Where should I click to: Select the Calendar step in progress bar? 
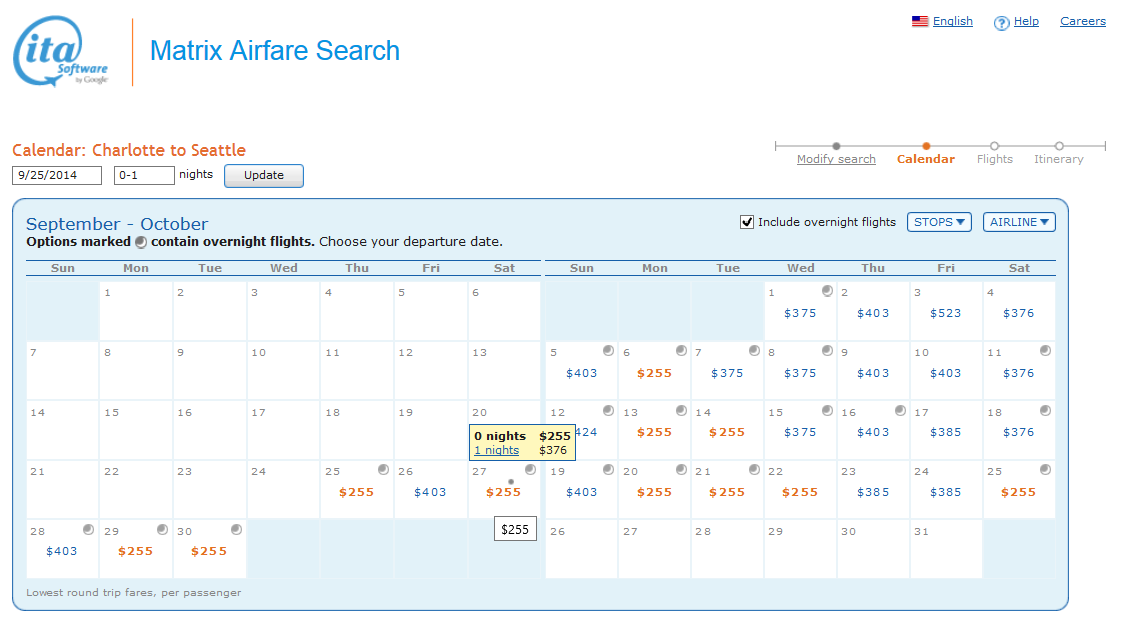pyautogui.click(x=926, y=159)
